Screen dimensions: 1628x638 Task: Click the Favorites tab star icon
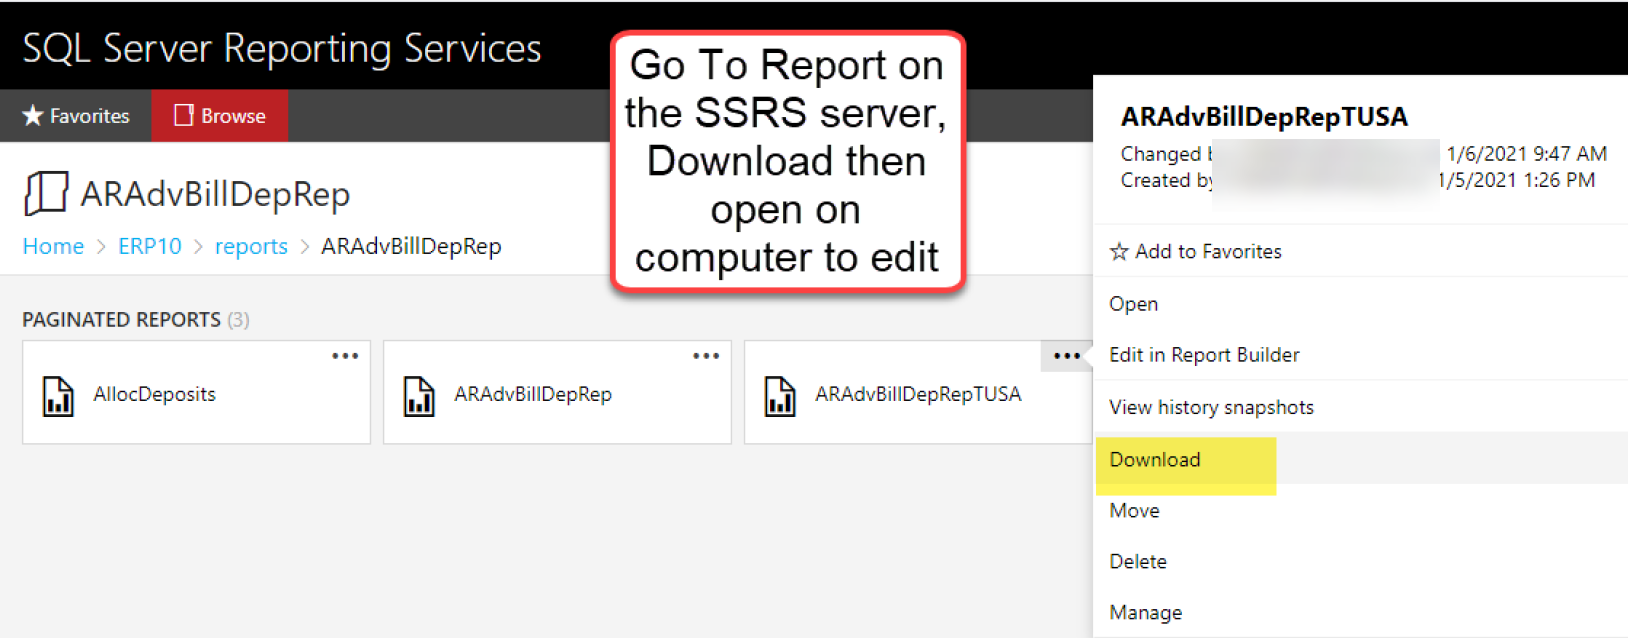(x=33, y=116)
